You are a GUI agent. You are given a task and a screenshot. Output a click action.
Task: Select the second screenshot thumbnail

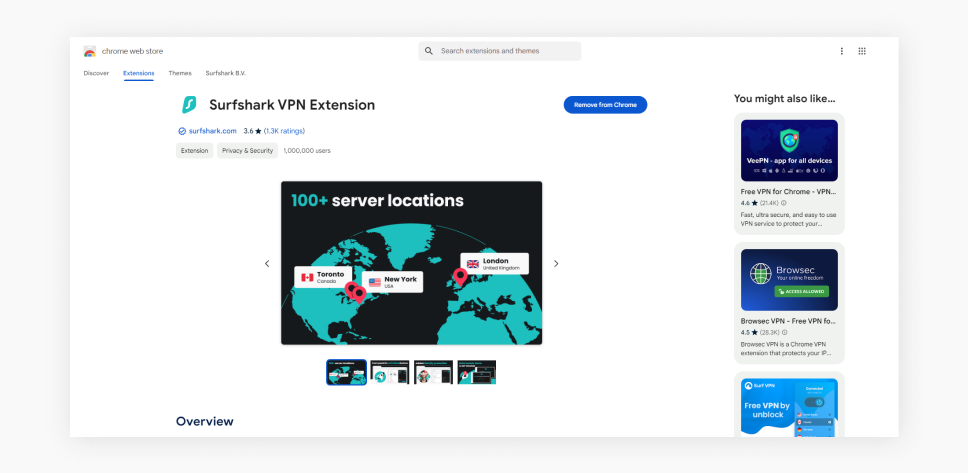(390, 372)
